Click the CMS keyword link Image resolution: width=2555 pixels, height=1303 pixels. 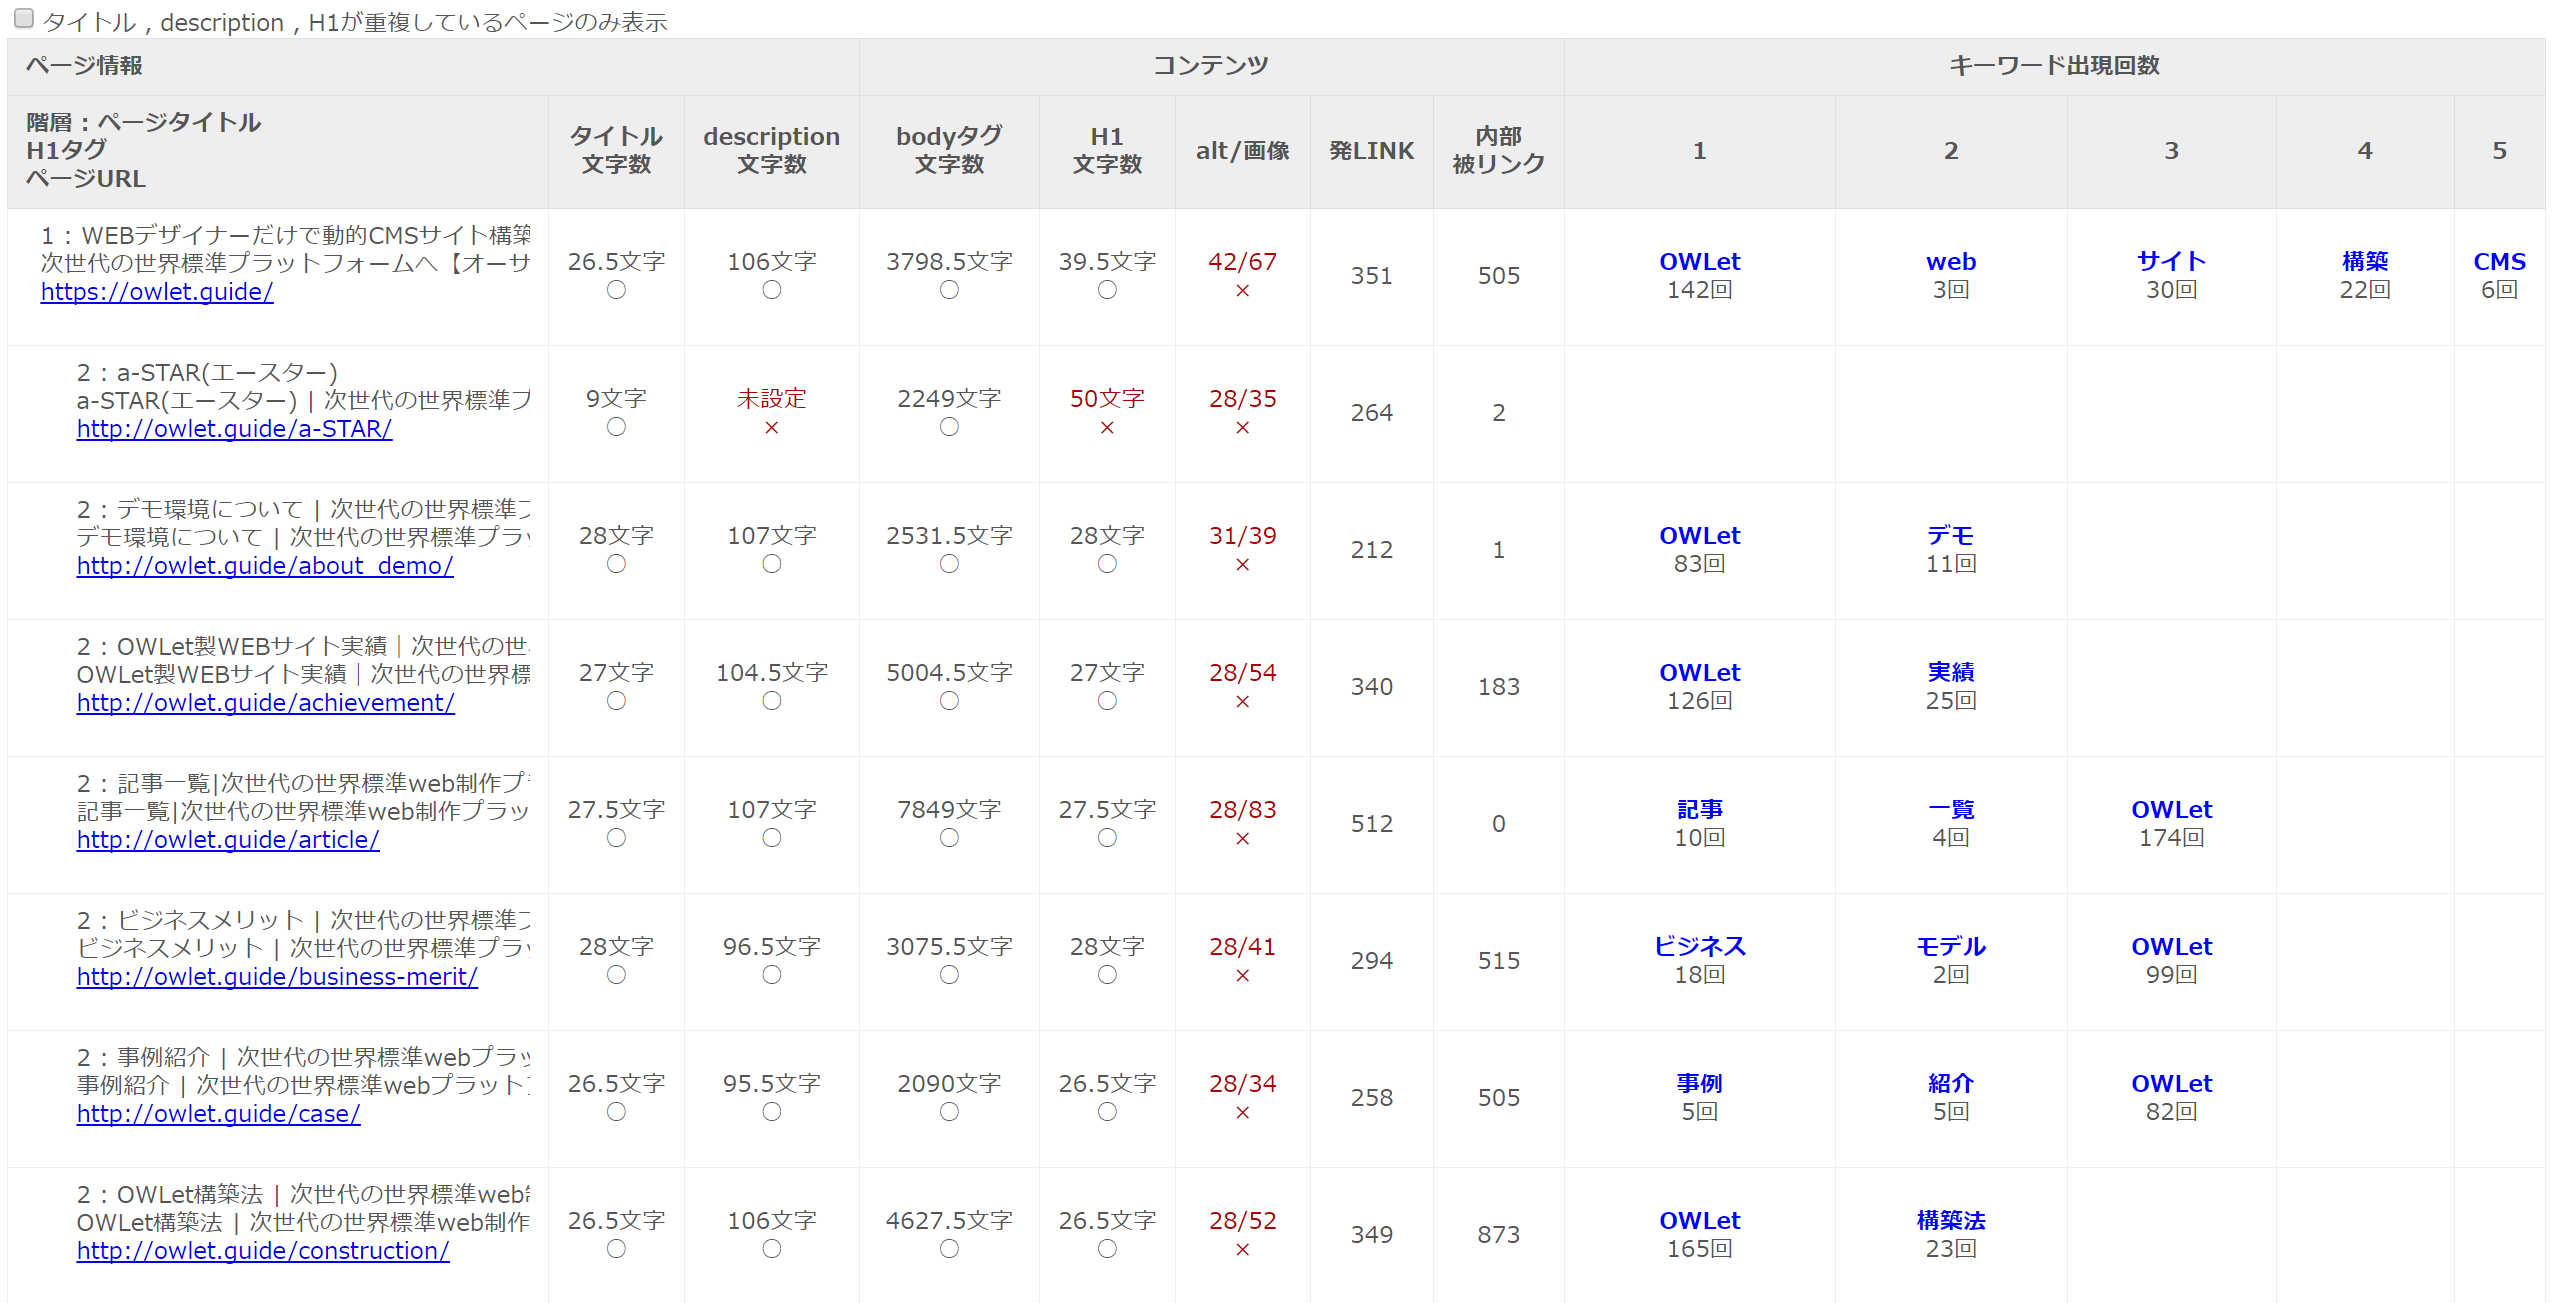click(2498, 262)
